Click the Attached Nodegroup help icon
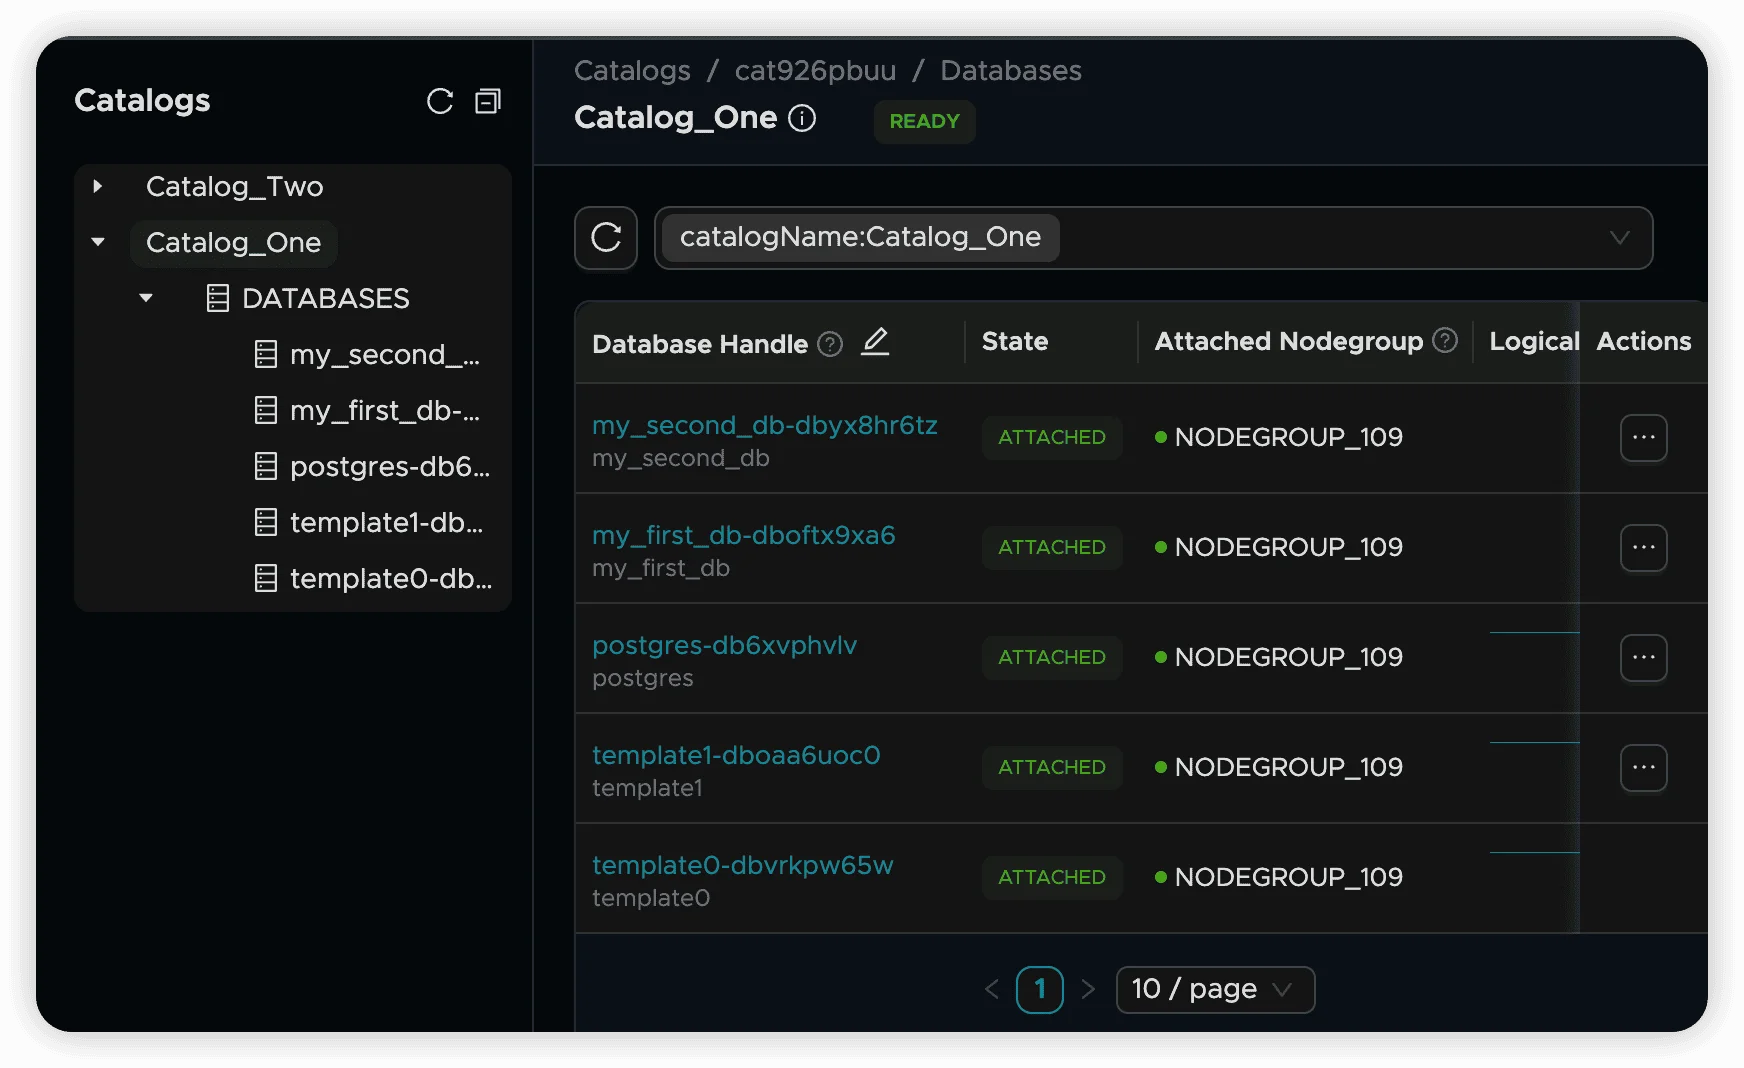This screenshot has width=1744, height=1068. (x=1444, y=341)
